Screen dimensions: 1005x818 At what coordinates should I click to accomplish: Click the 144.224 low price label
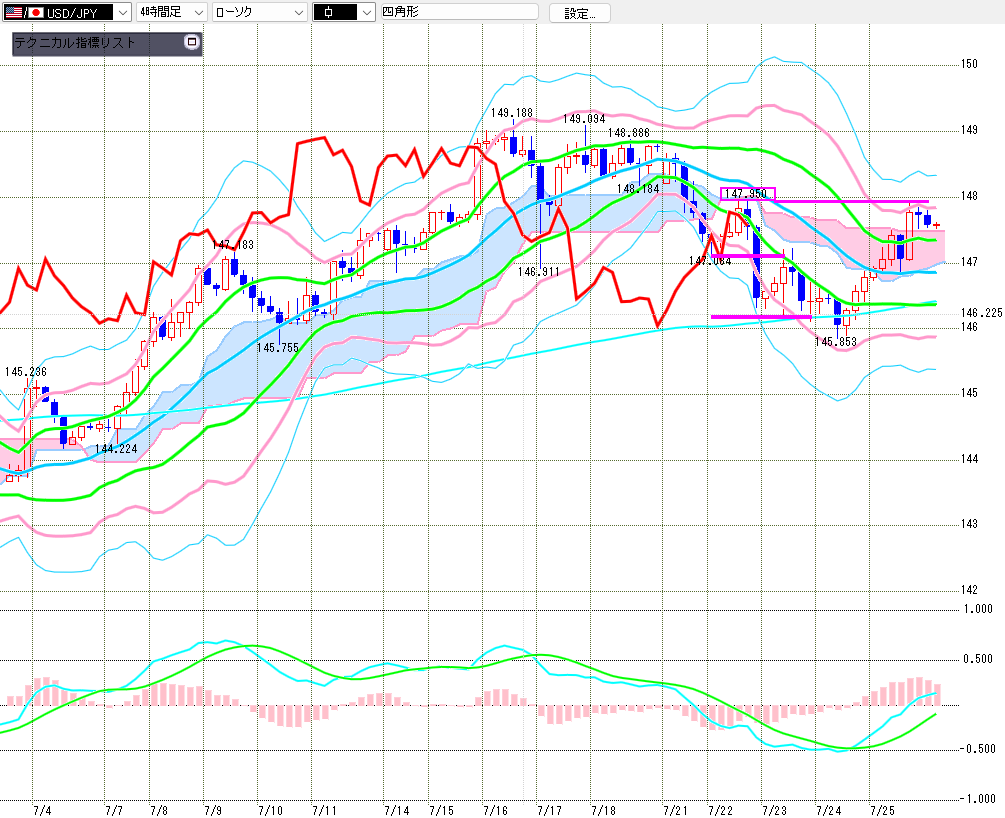click(116, 449)
